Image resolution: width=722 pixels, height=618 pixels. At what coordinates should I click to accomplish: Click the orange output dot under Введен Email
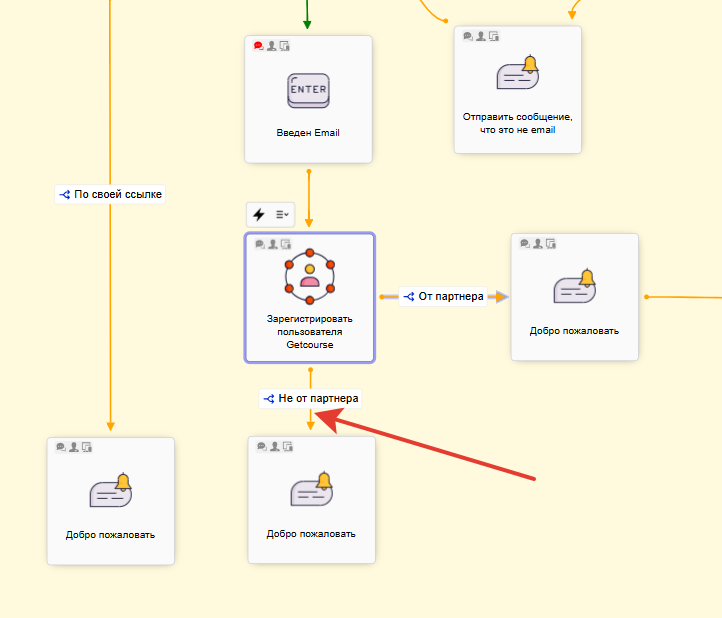(309, 171)
